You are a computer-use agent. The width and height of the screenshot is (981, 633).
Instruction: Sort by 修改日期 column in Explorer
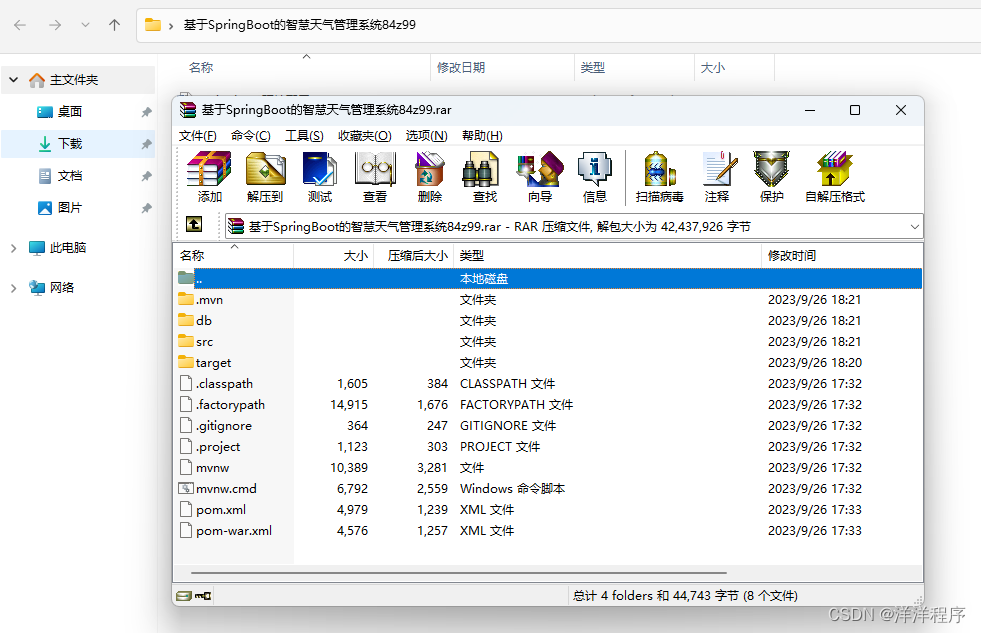502,68
